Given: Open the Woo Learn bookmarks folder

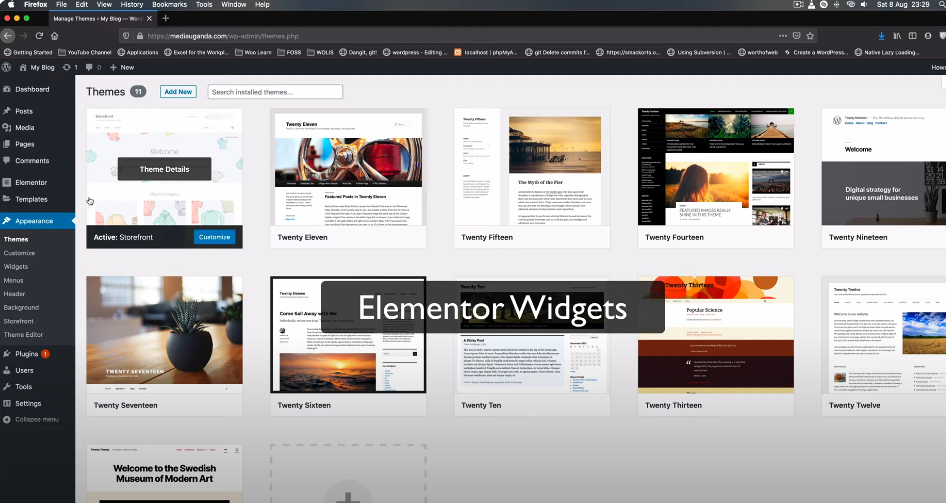Looking at the screenshot, I should click(253, 52).
